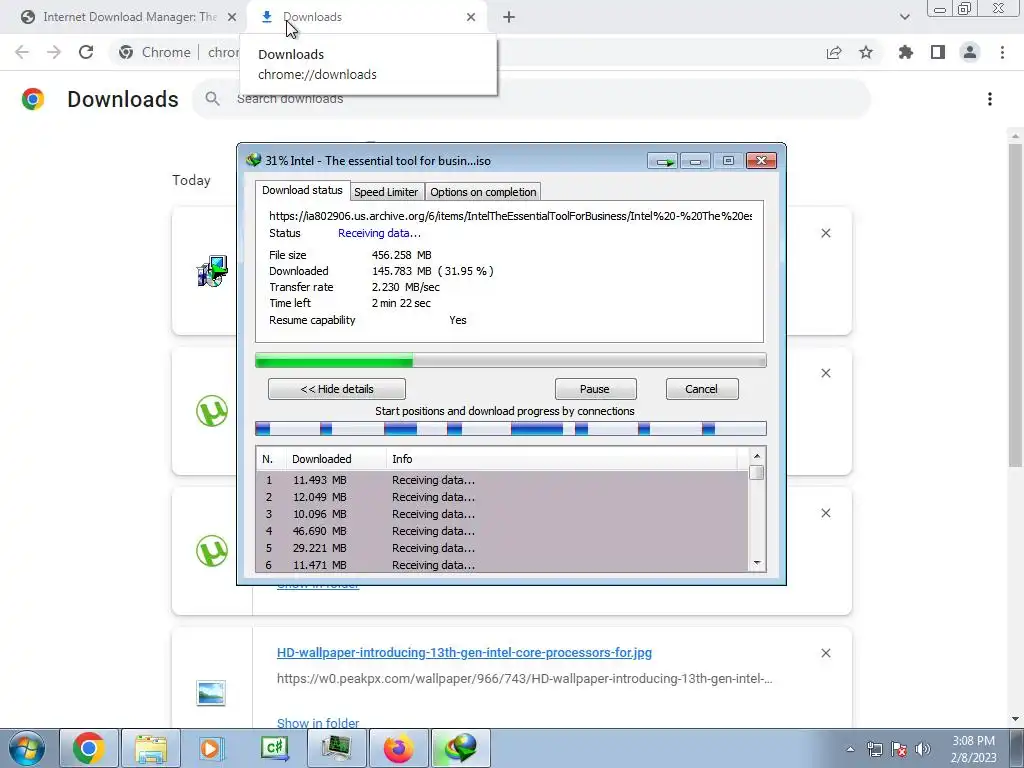The height and width of the screenshot is (768, 1024).
Task: Open new tab with plus button
Action: pos(509,17)
